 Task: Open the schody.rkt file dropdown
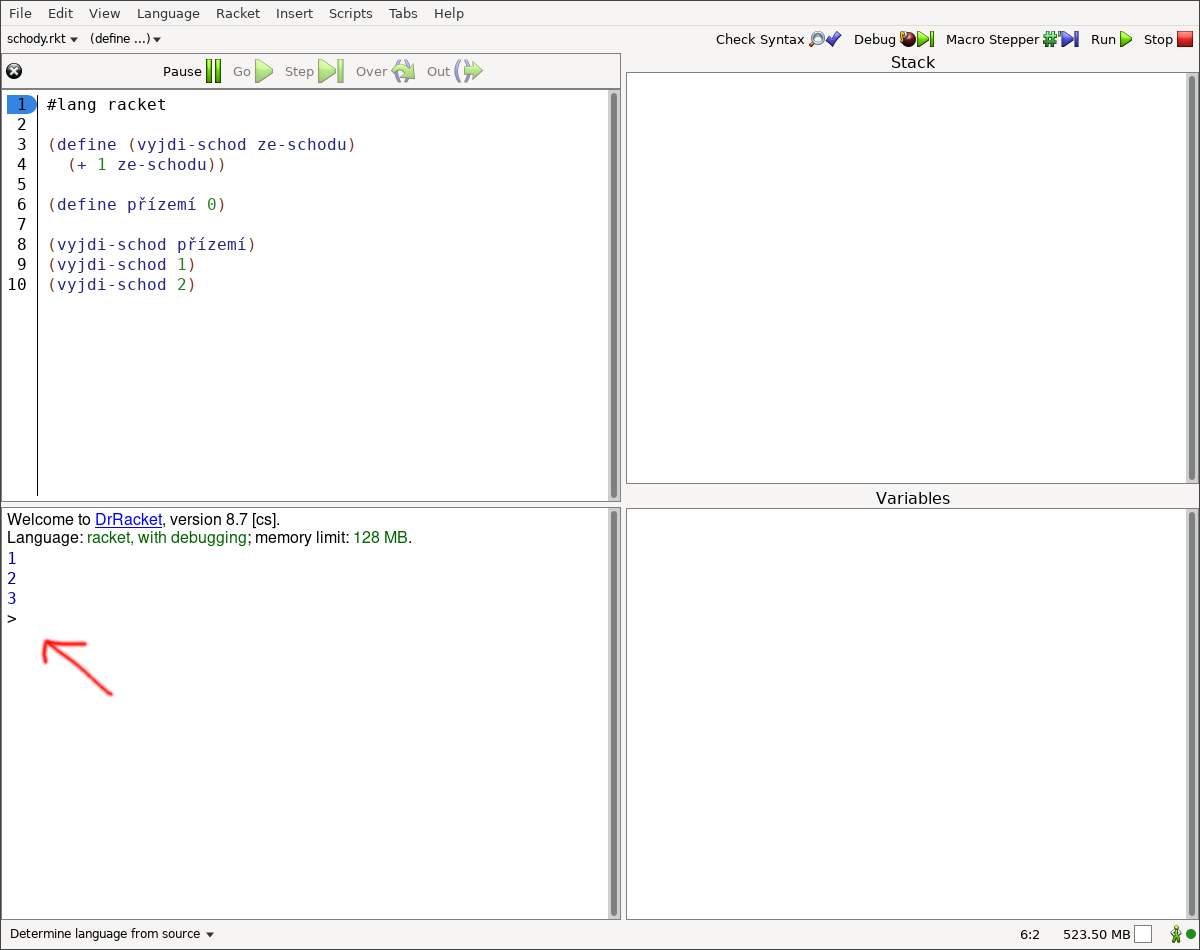42,40
